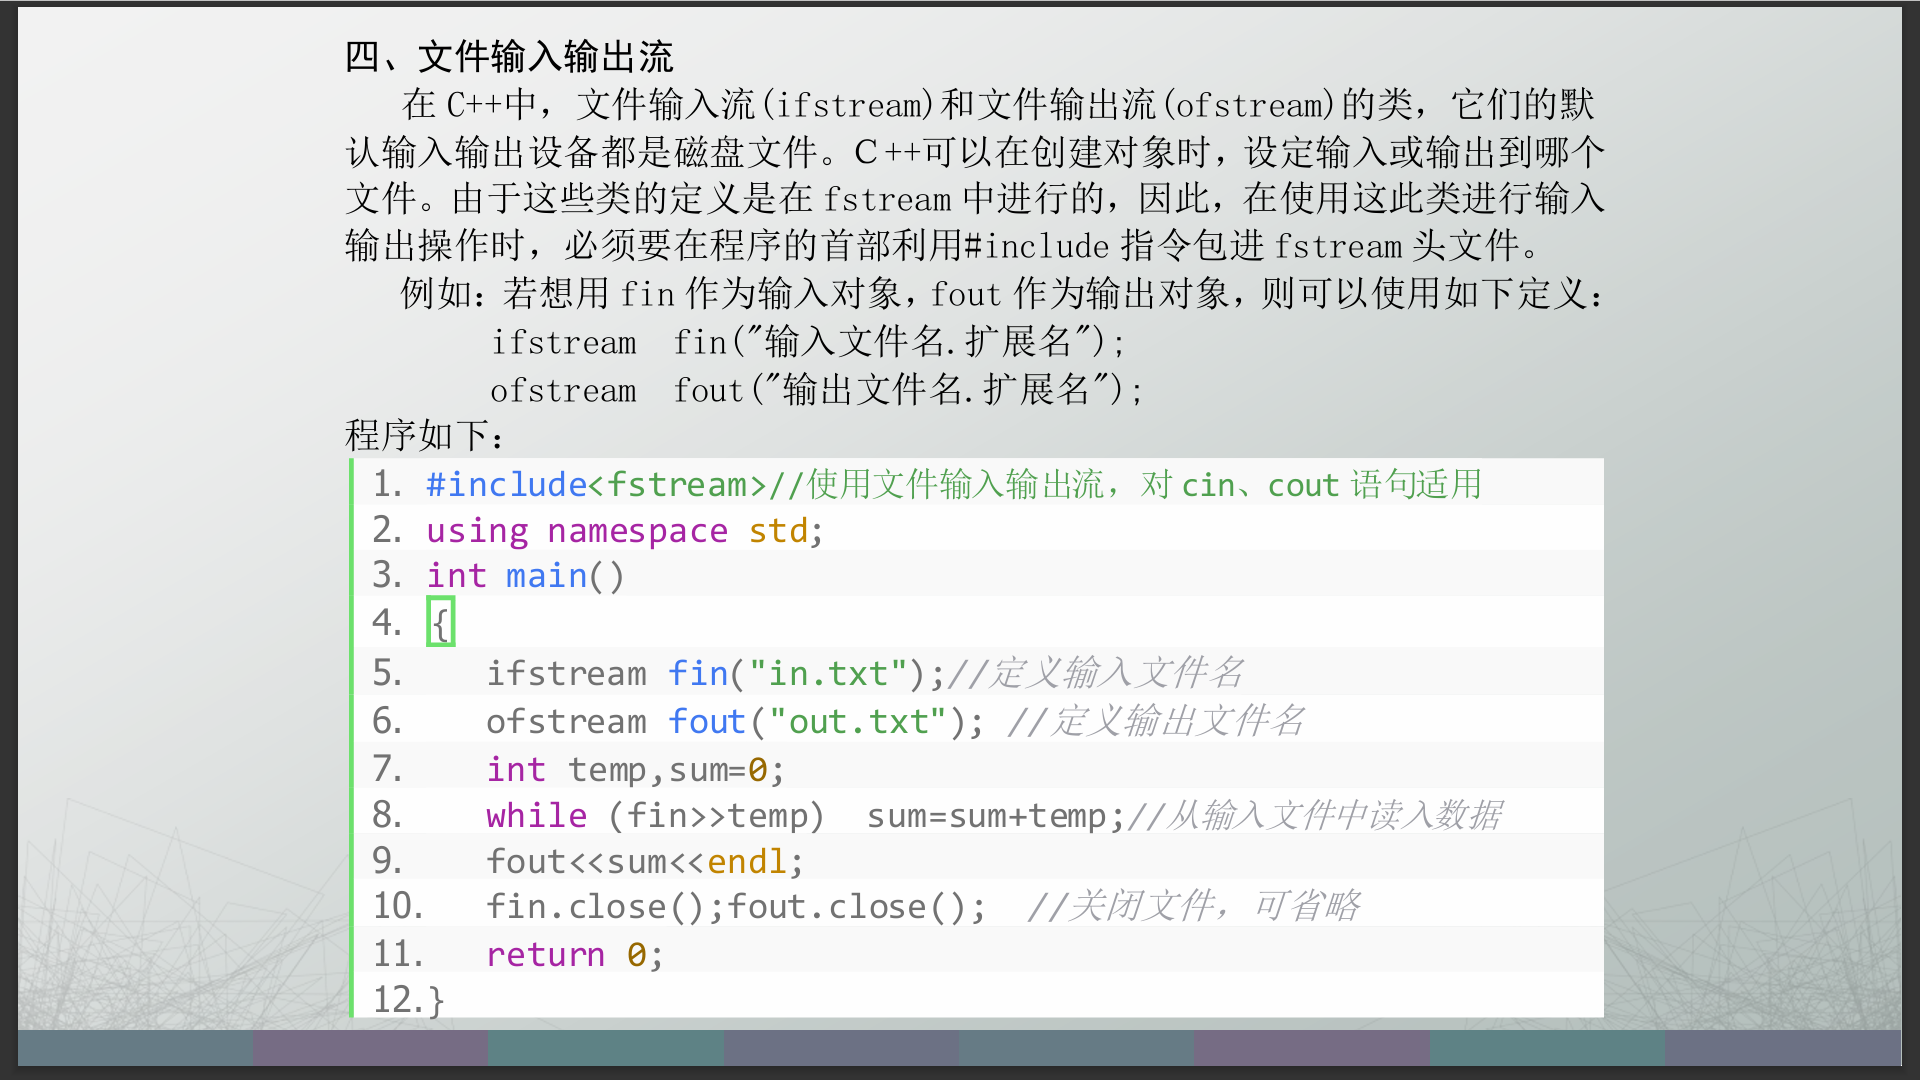Screen dimensions: 1920x1080
Task: Click the comment 关闭文件，可省略 on line 10
Action: [1193, 907]
